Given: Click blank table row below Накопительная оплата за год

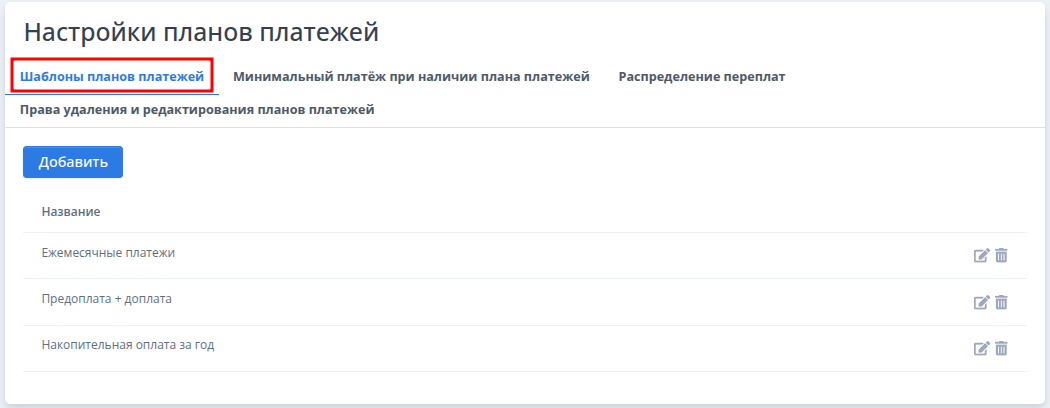Looking at the screenshot, I should [x=500, y=385].
